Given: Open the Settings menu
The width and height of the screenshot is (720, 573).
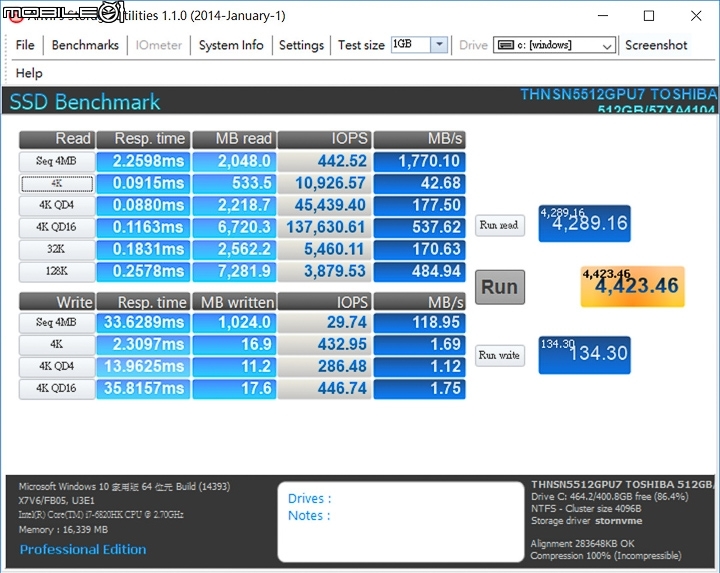Looking at the screenshot, I should point(301,45).
